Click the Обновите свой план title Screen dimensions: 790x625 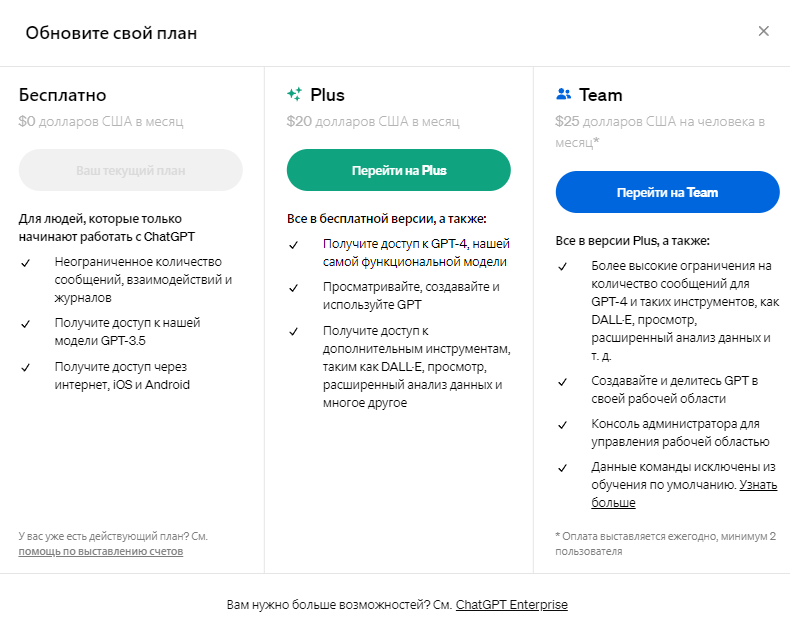click(111, 33)
